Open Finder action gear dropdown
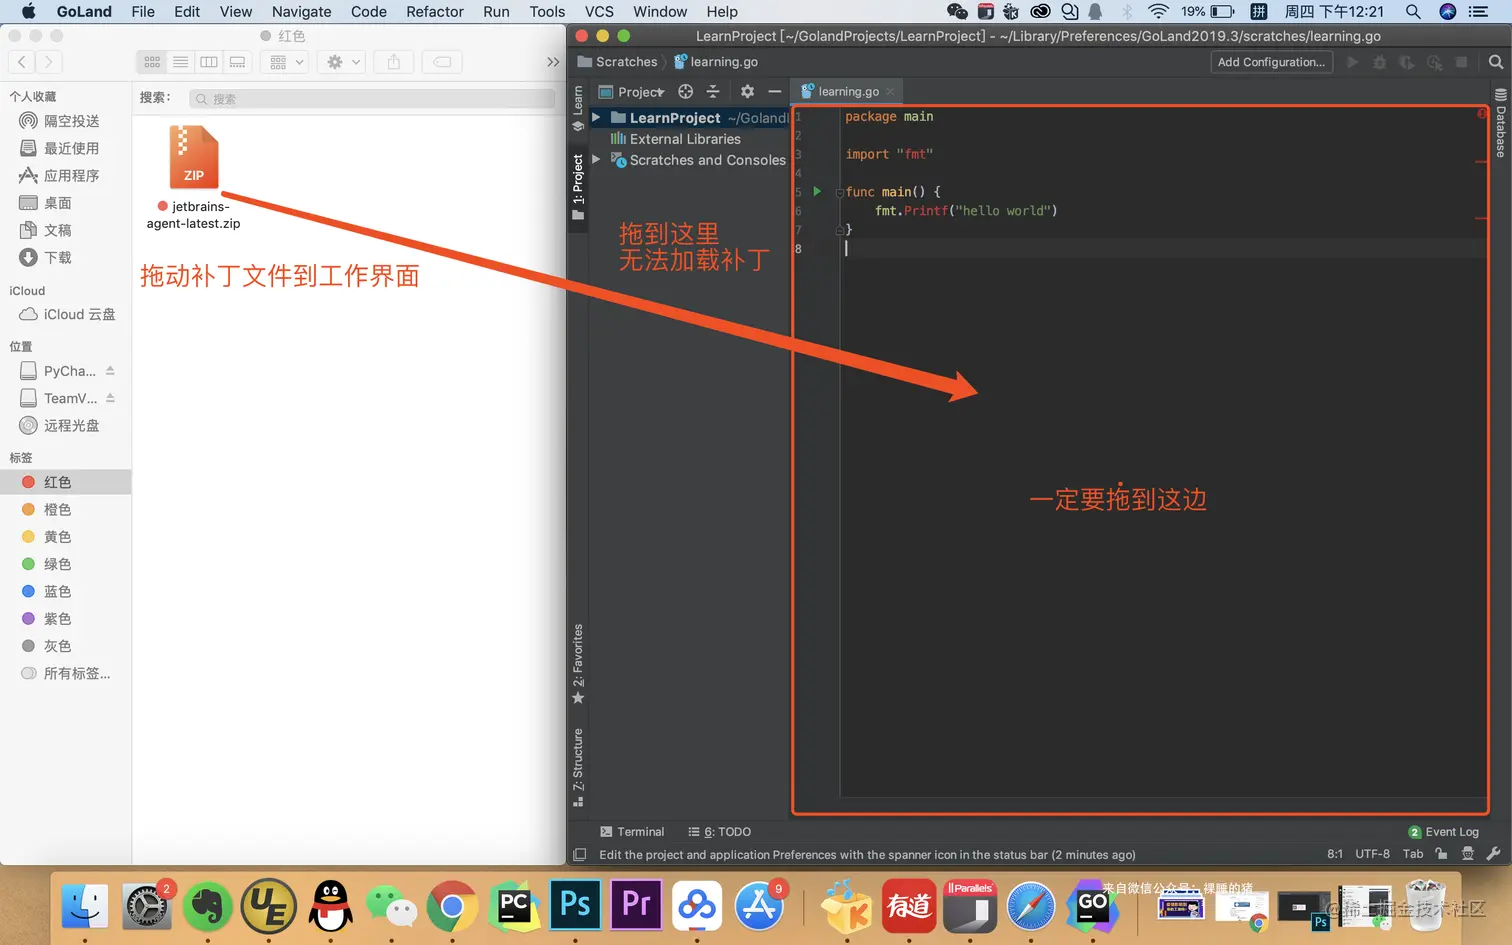 (x=342, y=62)
